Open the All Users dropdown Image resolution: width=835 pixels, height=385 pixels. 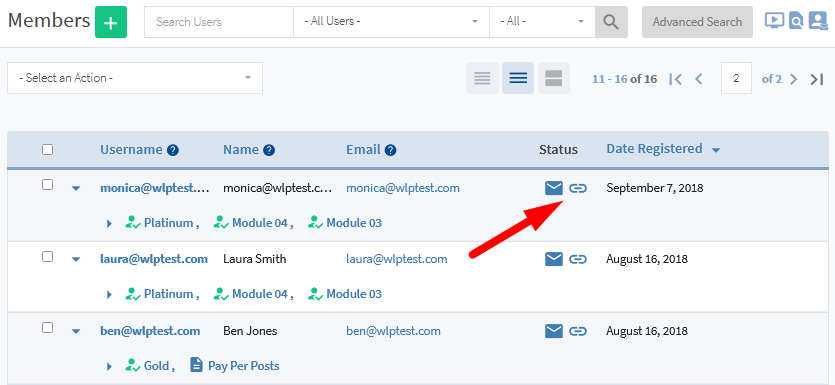[391, 22]
